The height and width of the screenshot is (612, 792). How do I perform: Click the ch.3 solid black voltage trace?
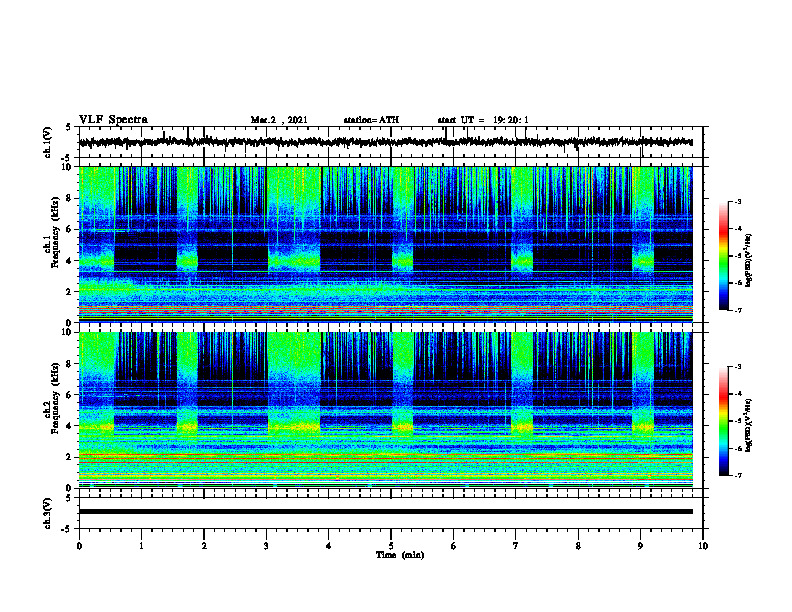pyautogui.click(x=385, y=512)
